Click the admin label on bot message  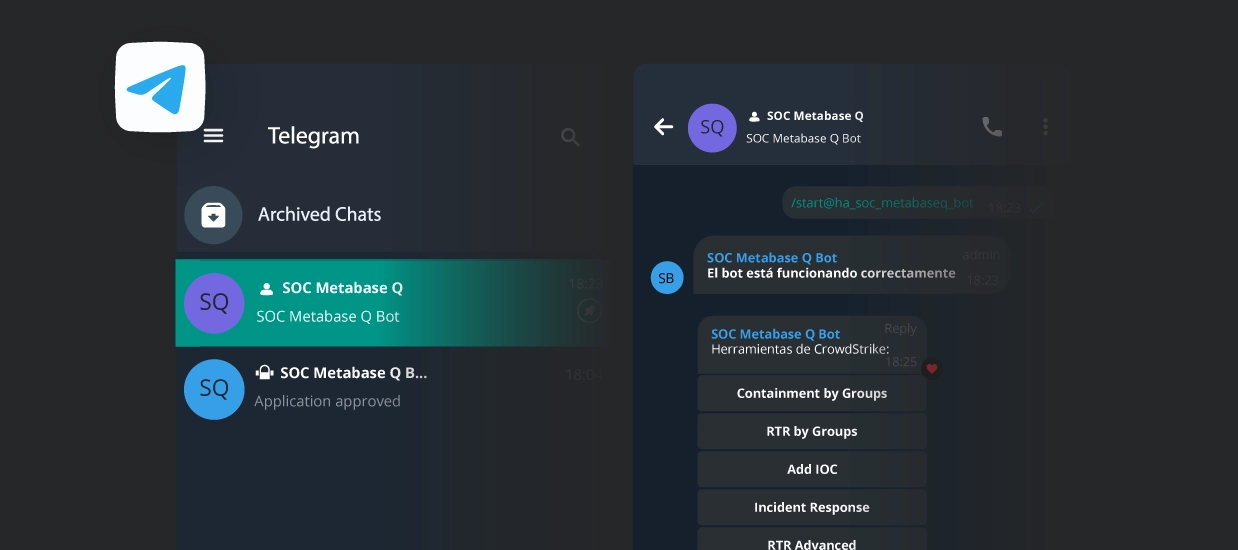pyautogui.click(x=980, y=255)
